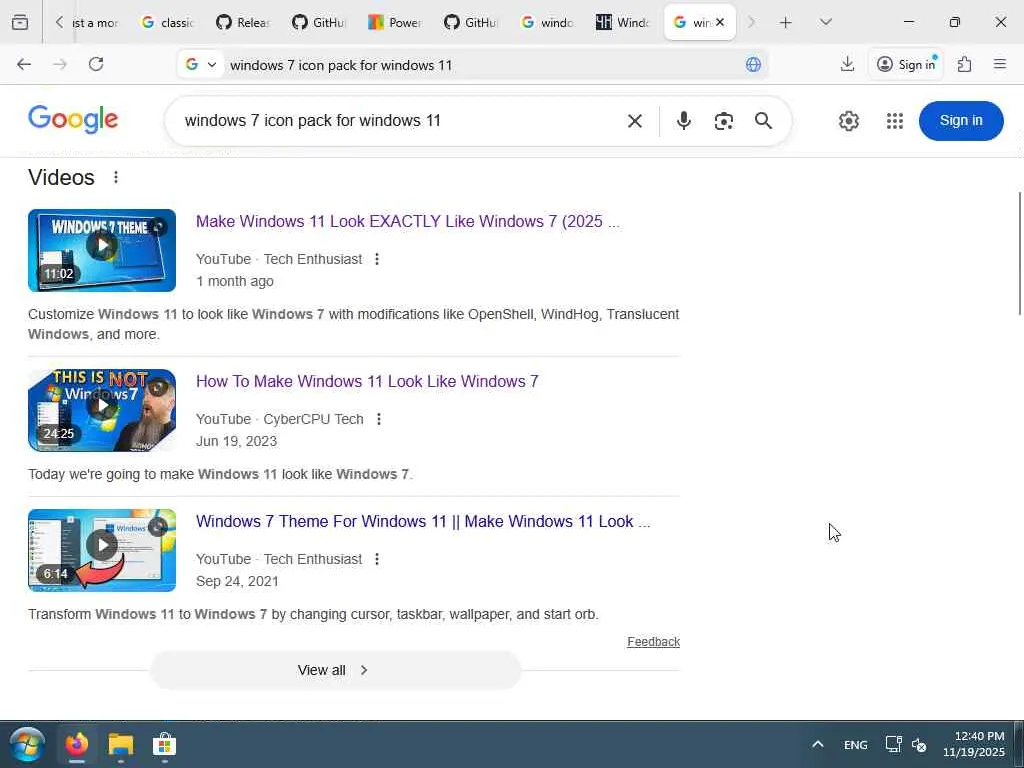
Task: Open 'Make Windows 11 Look EXACTLY' link
Action: coord(408,221)
